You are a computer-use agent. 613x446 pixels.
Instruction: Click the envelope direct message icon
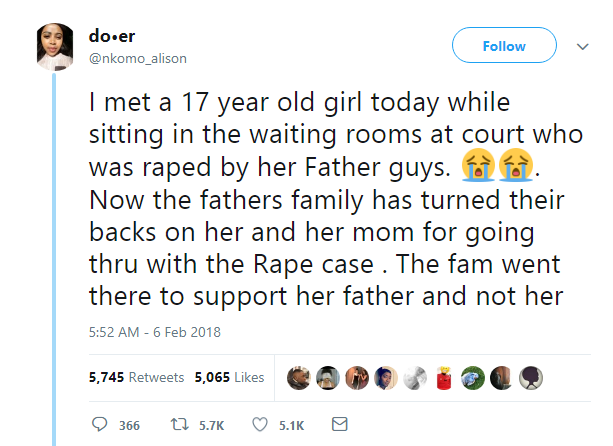point(339,425)
